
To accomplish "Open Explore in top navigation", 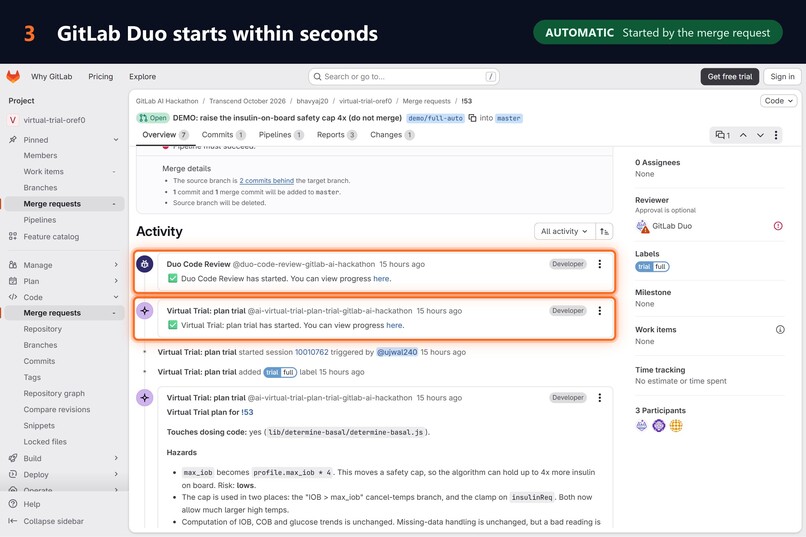I will [142, 77].
